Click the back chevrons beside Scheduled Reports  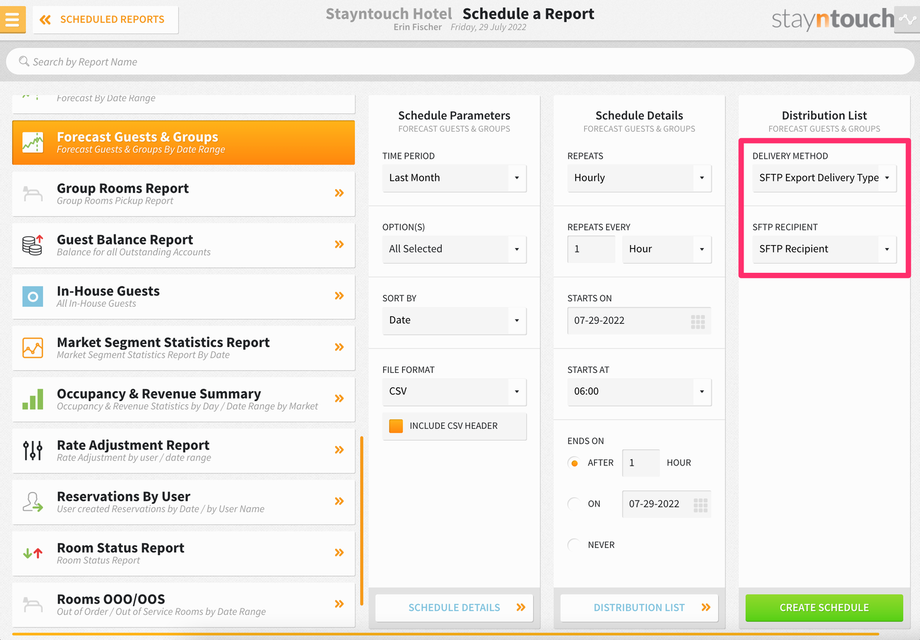click(45, 19)
